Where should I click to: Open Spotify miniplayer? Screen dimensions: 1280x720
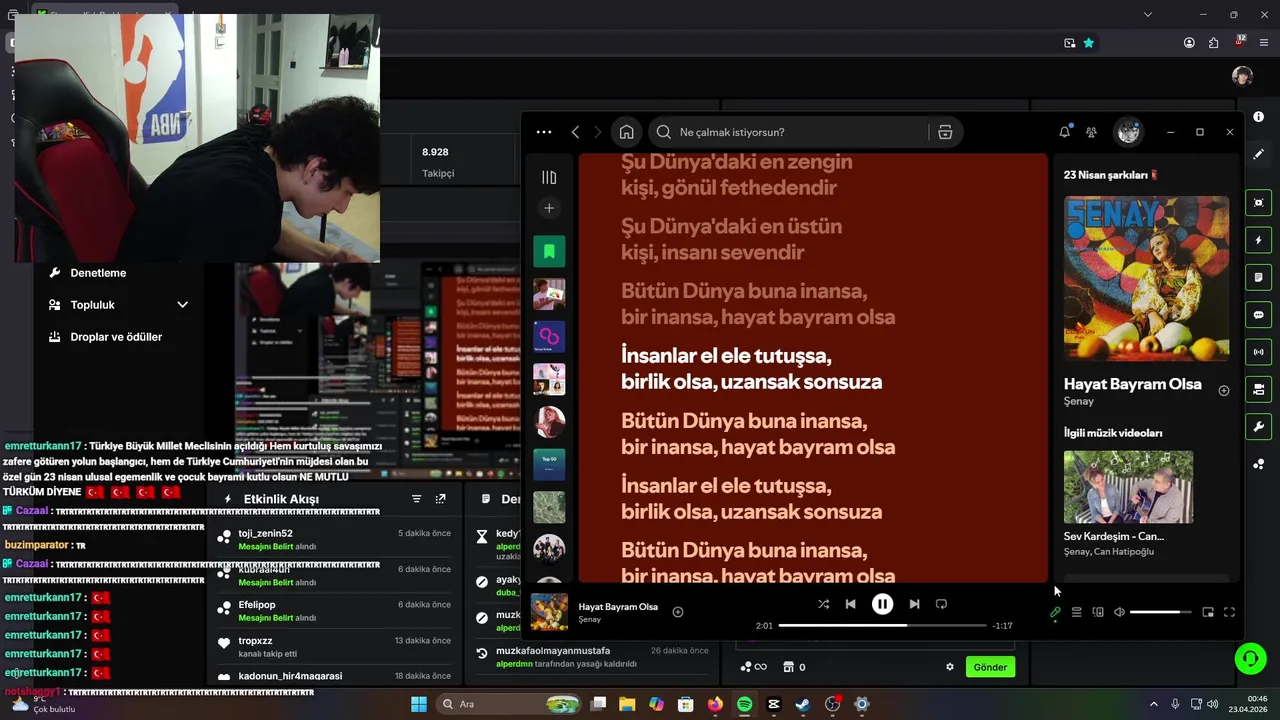tap(1208, 612)
